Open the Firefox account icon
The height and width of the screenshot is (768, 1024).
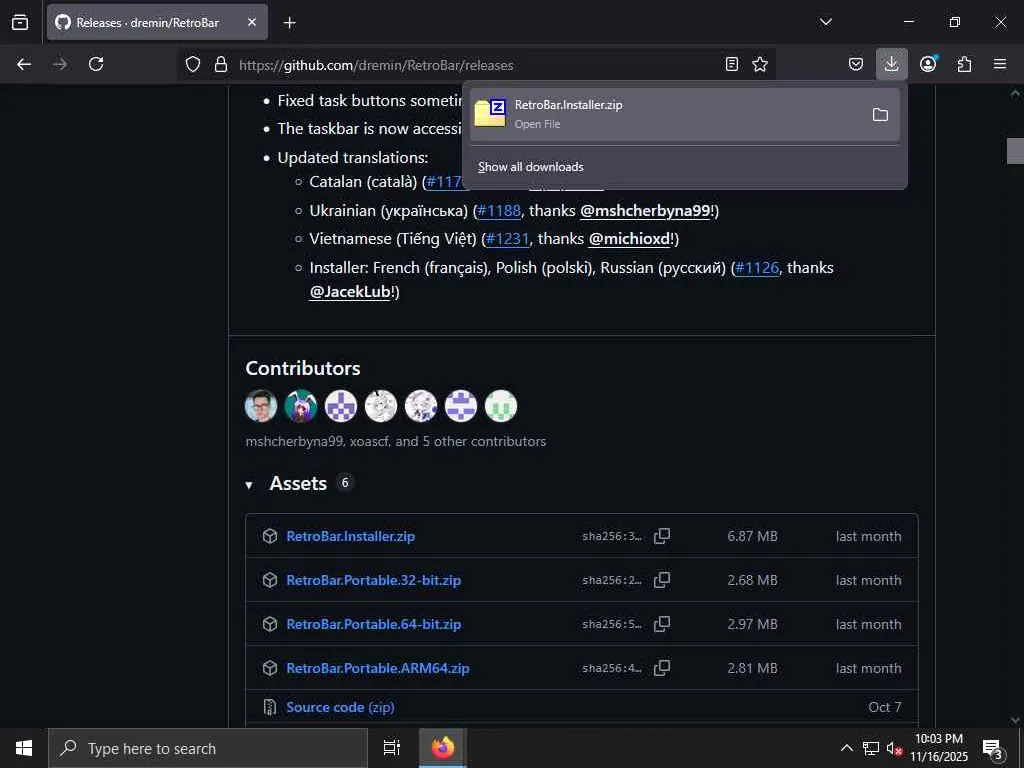(928, 64)
